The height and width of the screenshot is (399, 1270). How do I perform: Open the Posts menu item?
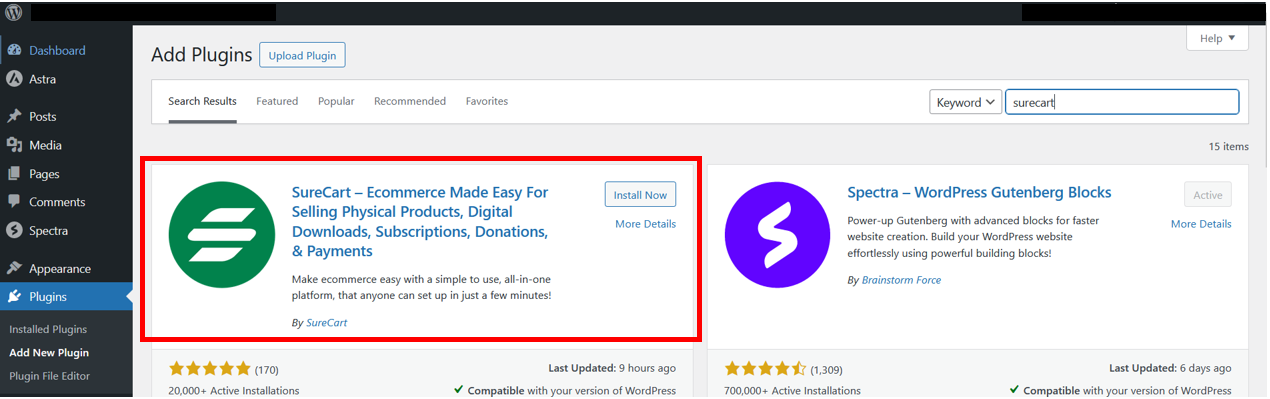point(66,116)
